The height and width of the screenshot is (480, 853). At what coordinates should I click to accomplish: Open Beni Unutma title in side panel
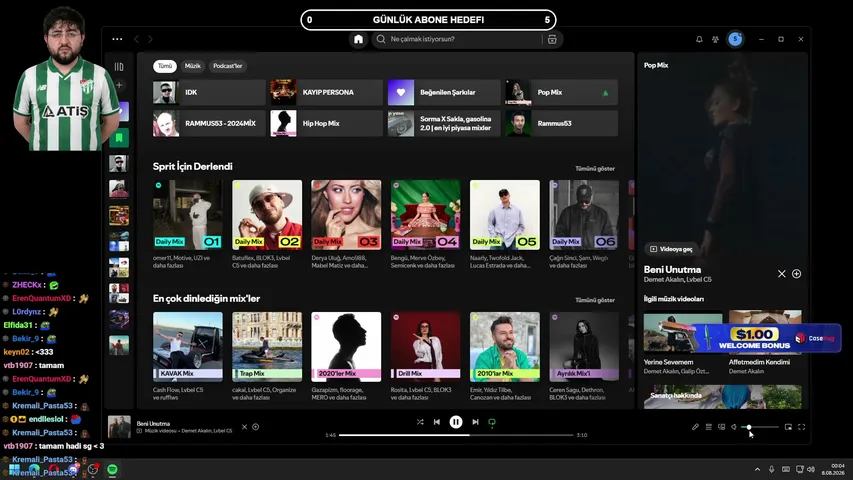(672, 269)
